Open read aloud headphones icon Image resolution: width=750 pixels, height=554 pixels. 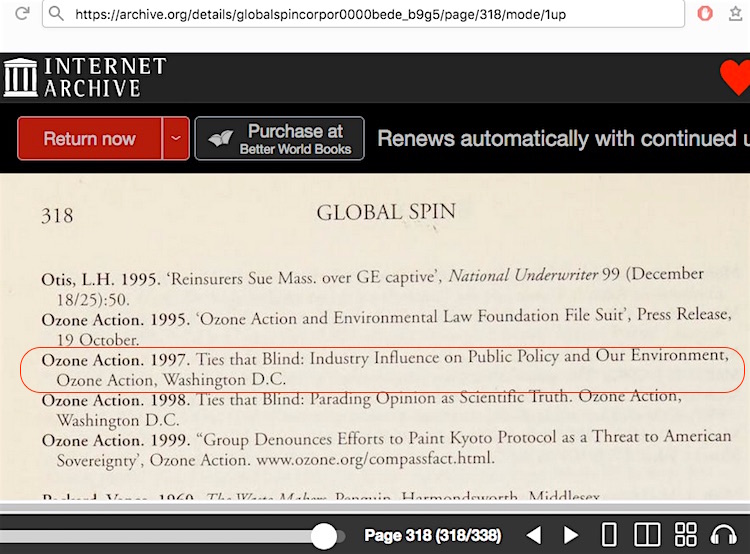(723, 535)
